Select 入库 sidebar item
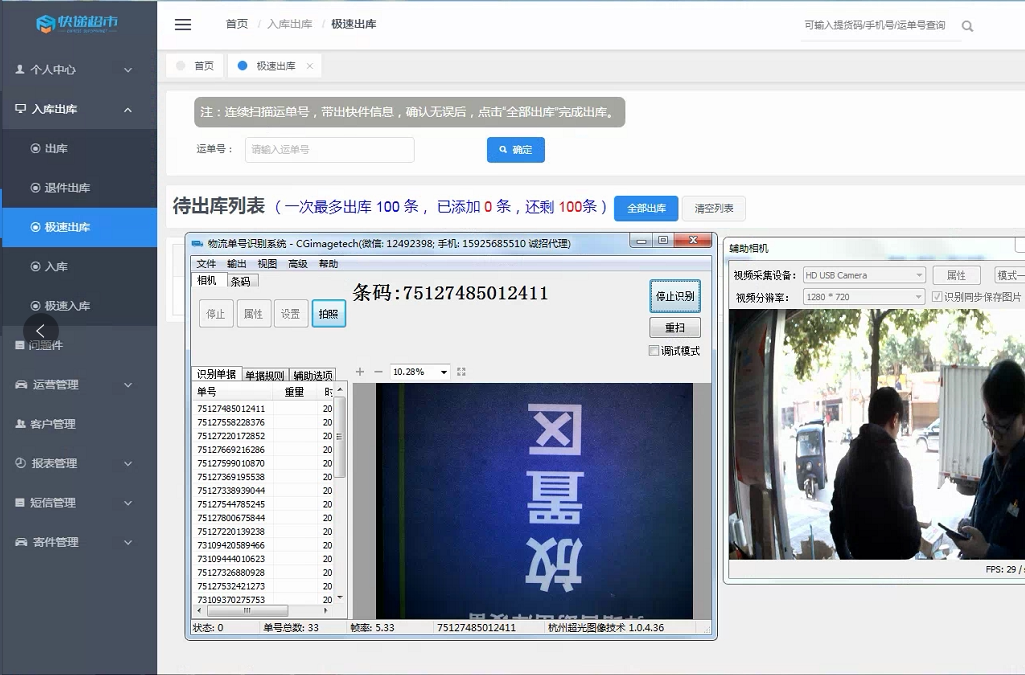This screenshot has height=675, width=1025. (78, 267)
